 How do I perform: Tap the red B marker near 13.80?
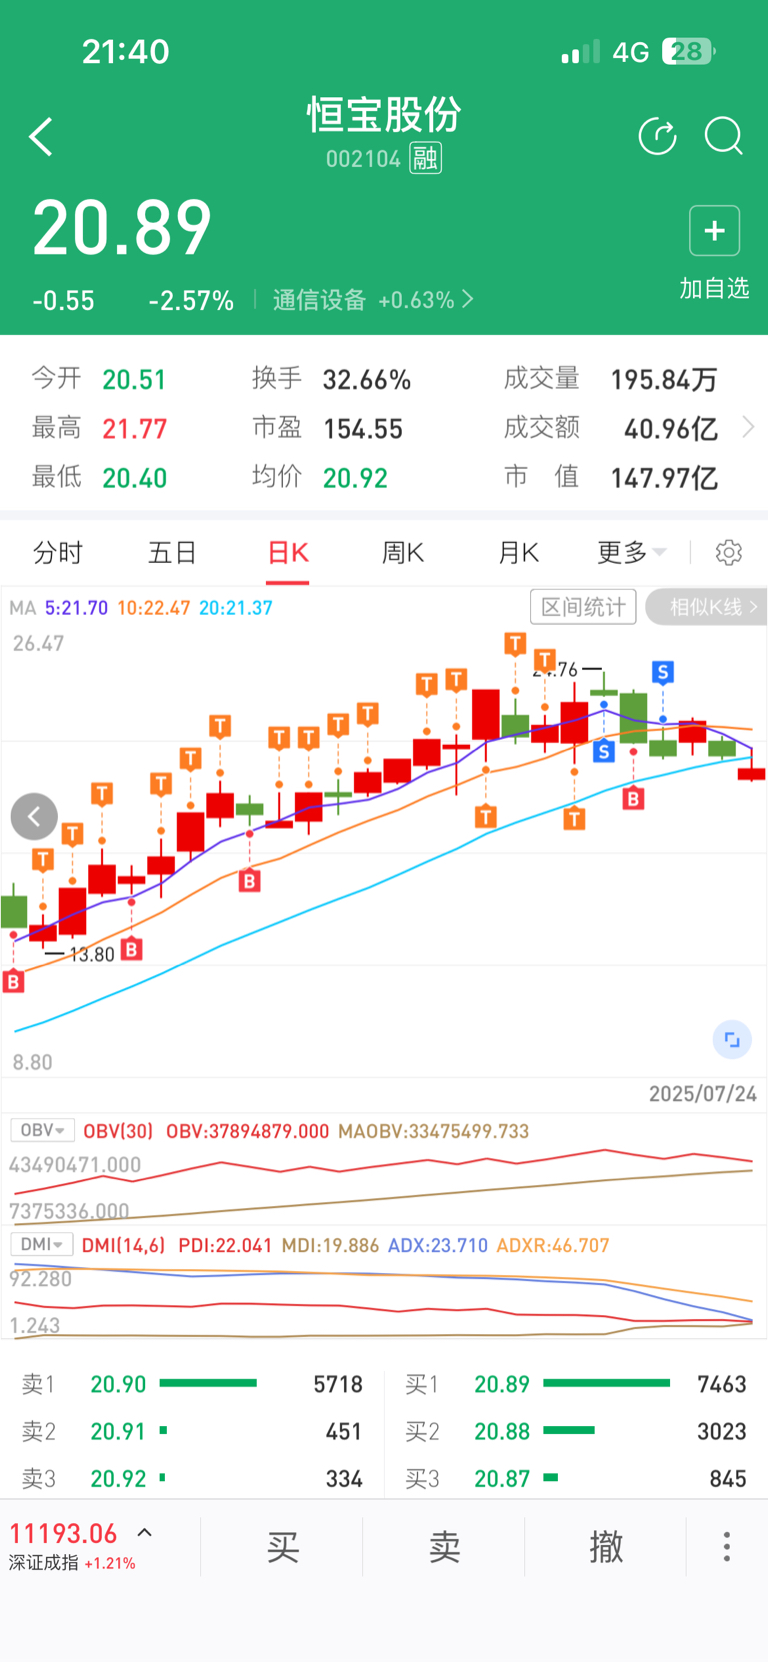tap(131, 949)
